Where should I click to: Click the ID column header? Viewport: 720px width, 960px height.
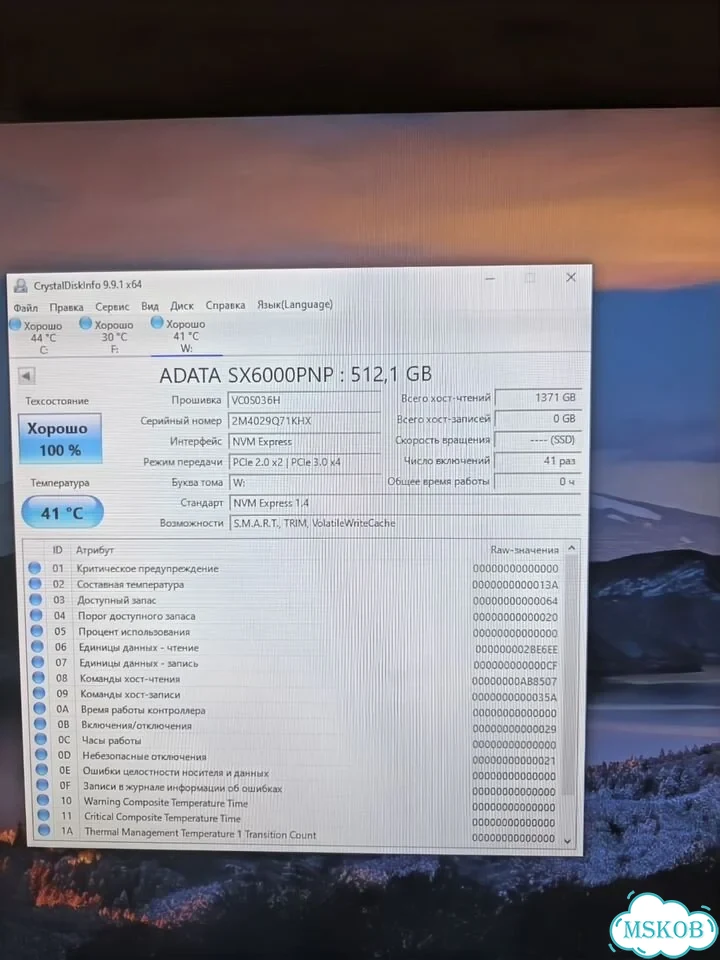57,550
